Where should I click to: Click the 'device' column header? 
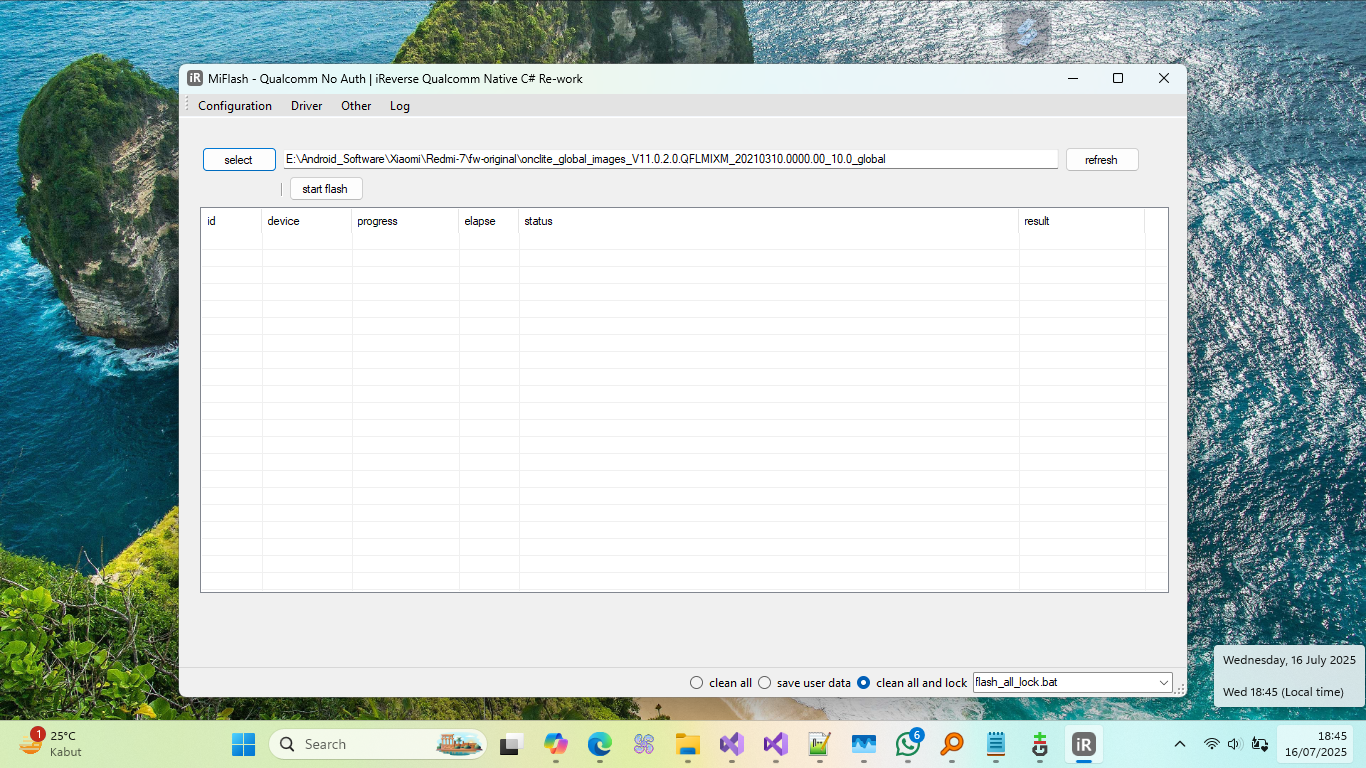click(307, 221)
